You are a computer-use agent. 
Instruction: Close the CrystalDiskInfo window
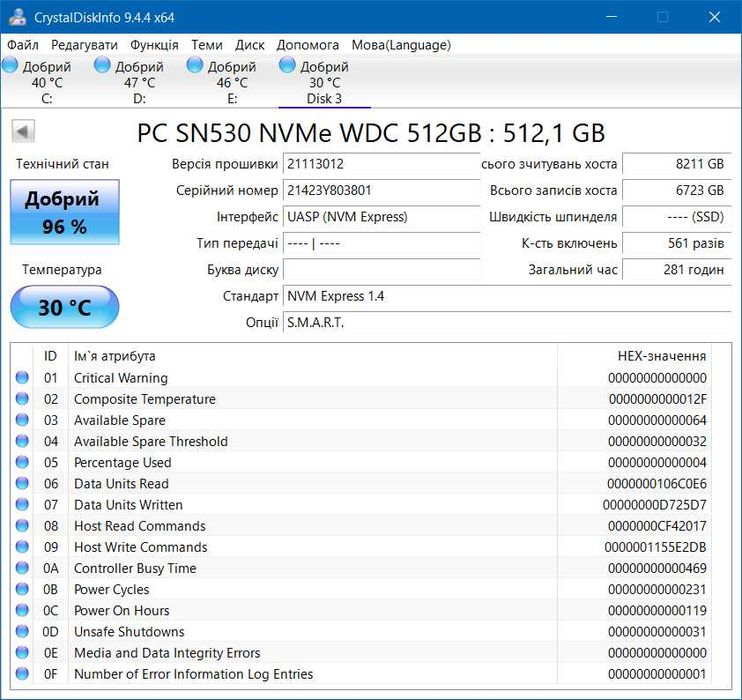pyautogui.click(x=714, y=17)
